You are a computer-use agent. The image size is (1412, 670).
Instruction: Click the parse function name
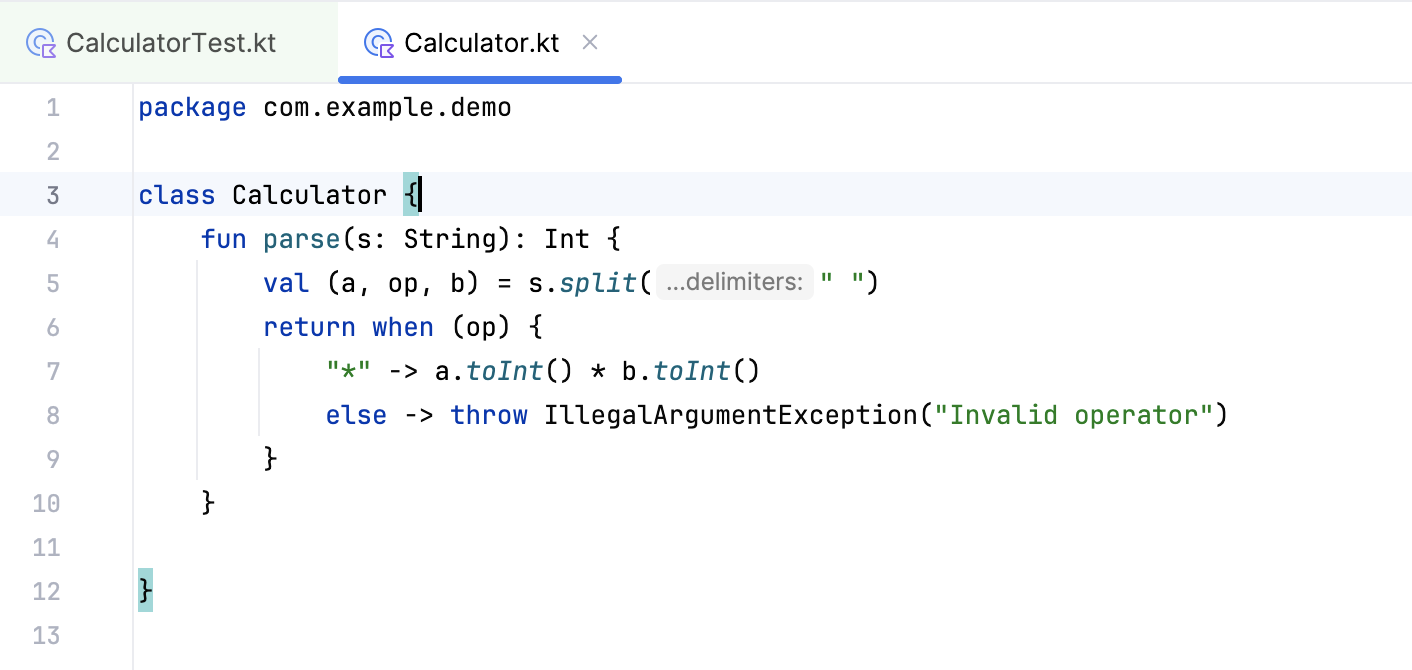[x=302, y=239]
